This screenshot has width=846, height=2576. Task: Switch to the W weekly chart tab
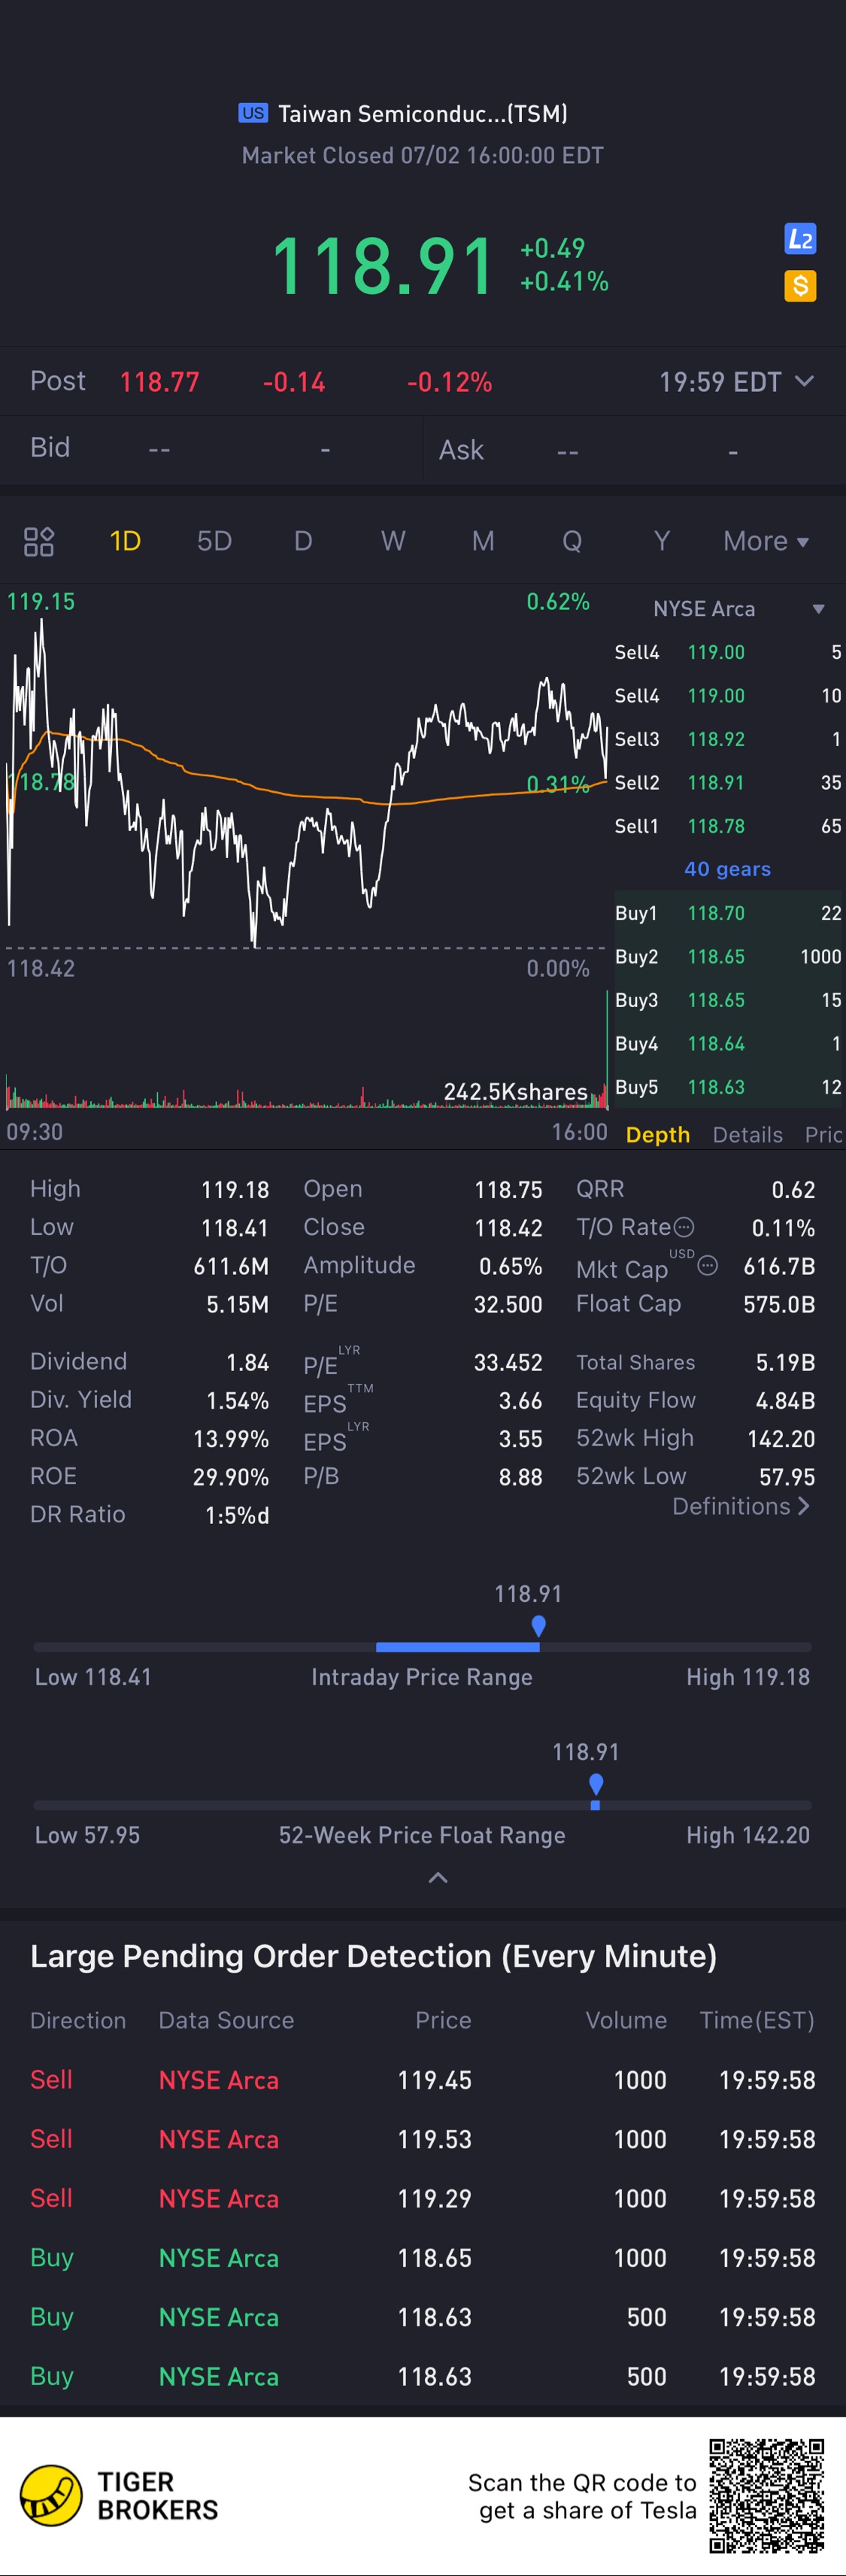(393, 541)
